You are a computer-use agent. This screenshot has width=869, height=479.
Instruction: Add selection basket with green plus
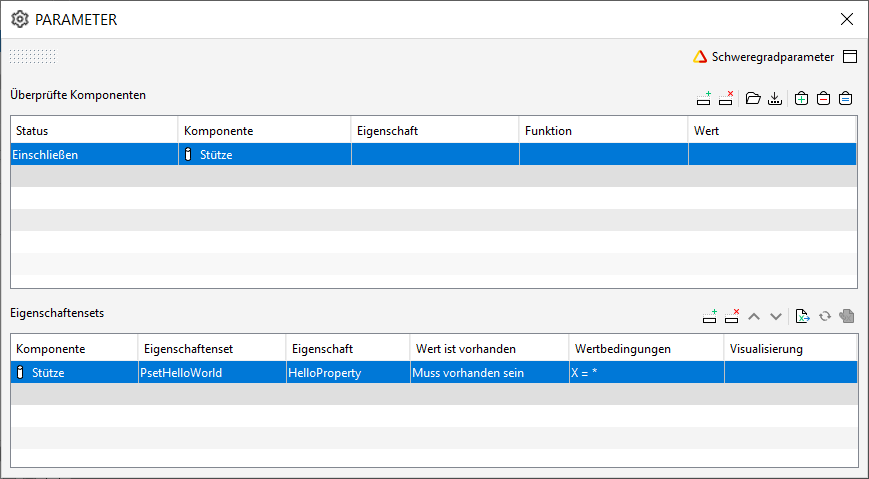pos(801,99)
